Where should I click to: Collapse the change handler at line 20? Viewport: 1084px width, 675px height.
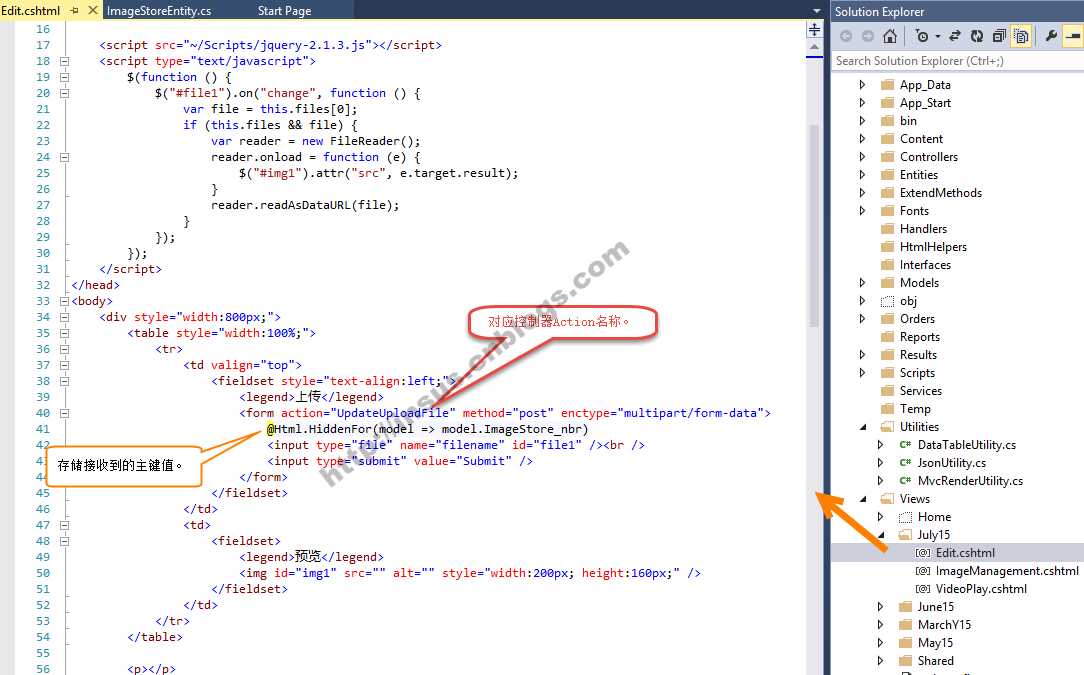(64, 93)
